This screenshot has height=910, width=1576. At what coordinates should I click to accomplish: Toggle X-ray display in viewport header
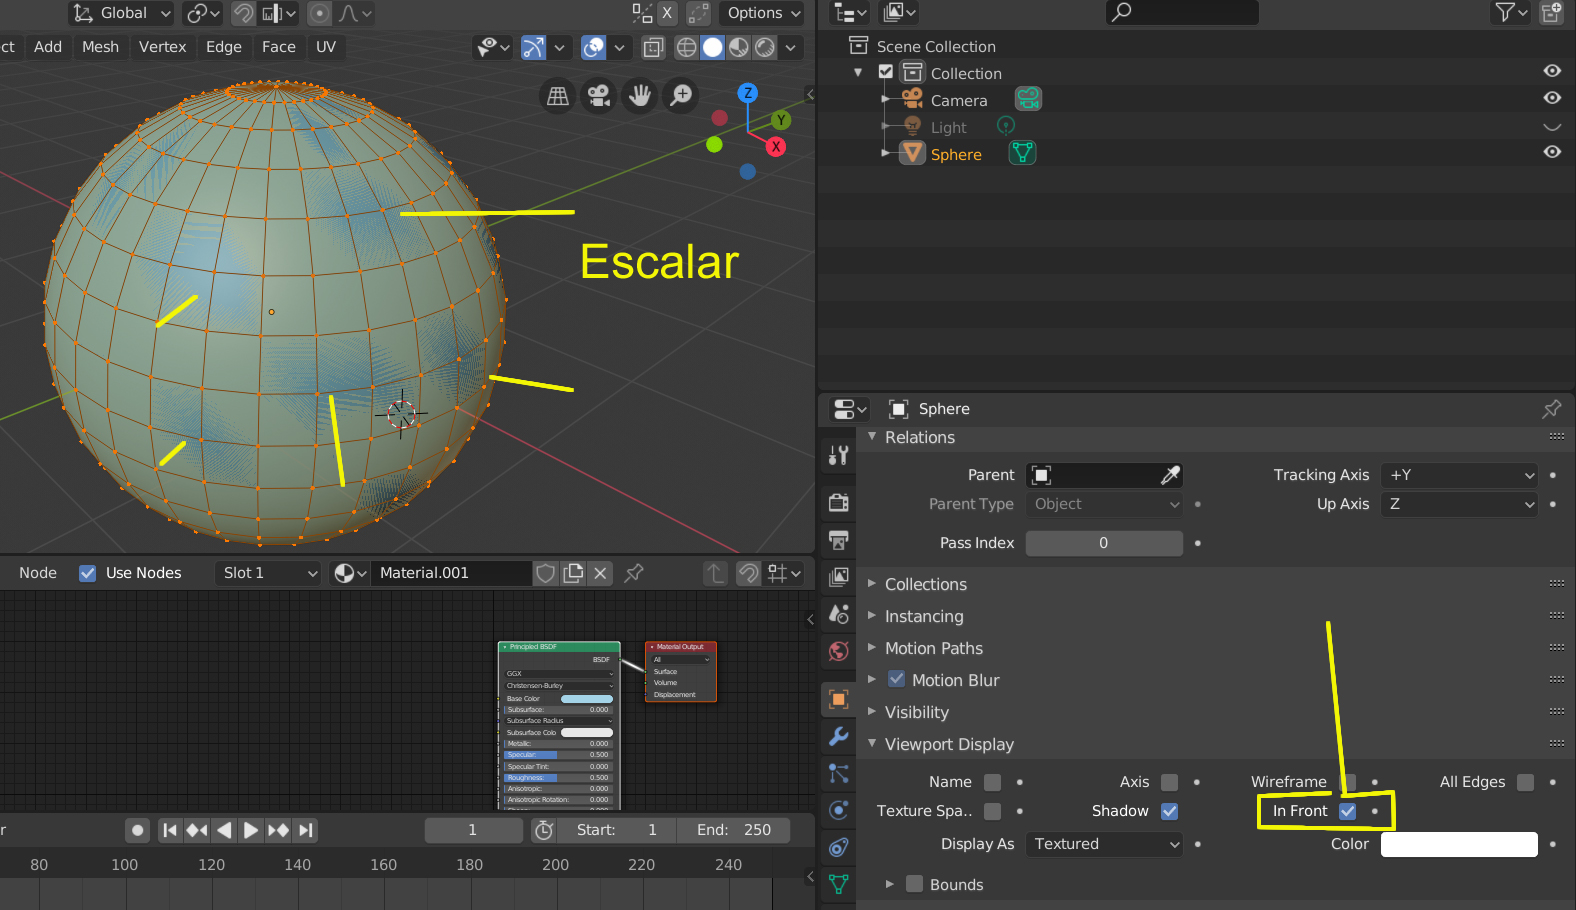[653, 47]
